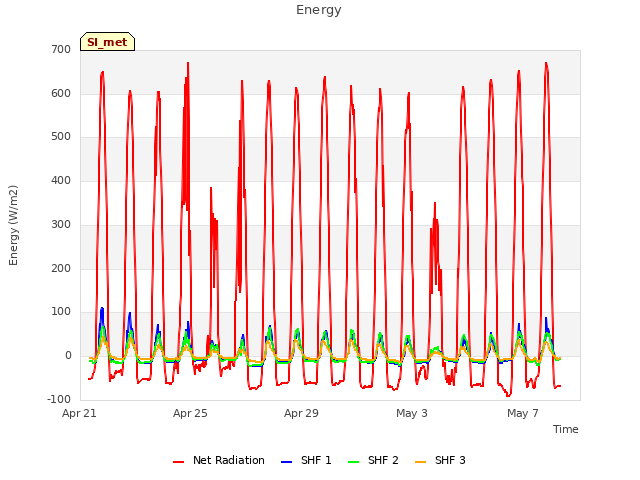The width and height of the screenshot is (640, 480).
Task: Click the 300 y-axis tick label
Action: [x=61, y=224]
